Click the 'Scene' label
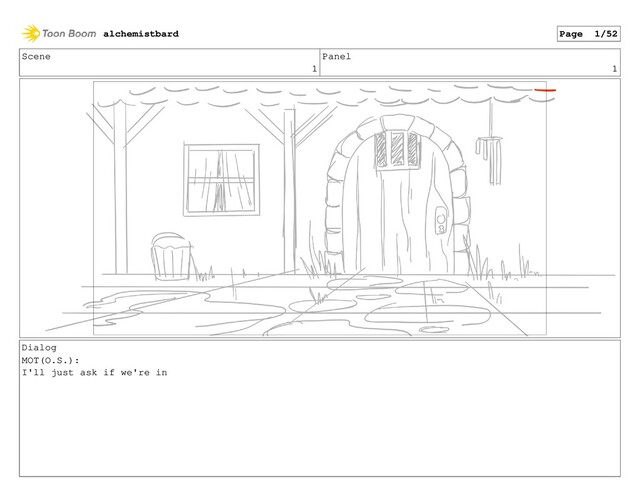Image resolution: width=640 pixels, height=496 pixels. pyautogui.click(x=36, y=57)
